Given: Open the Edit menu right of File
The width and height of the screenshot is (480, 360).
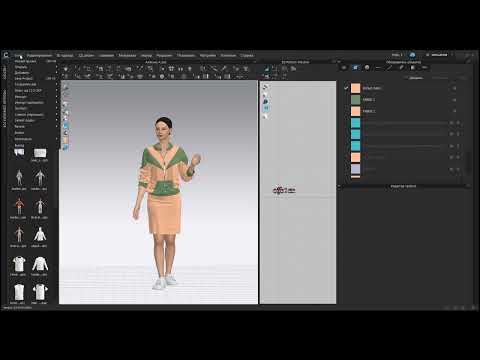Looking at the screenshot, I should (x=39, y=55).
